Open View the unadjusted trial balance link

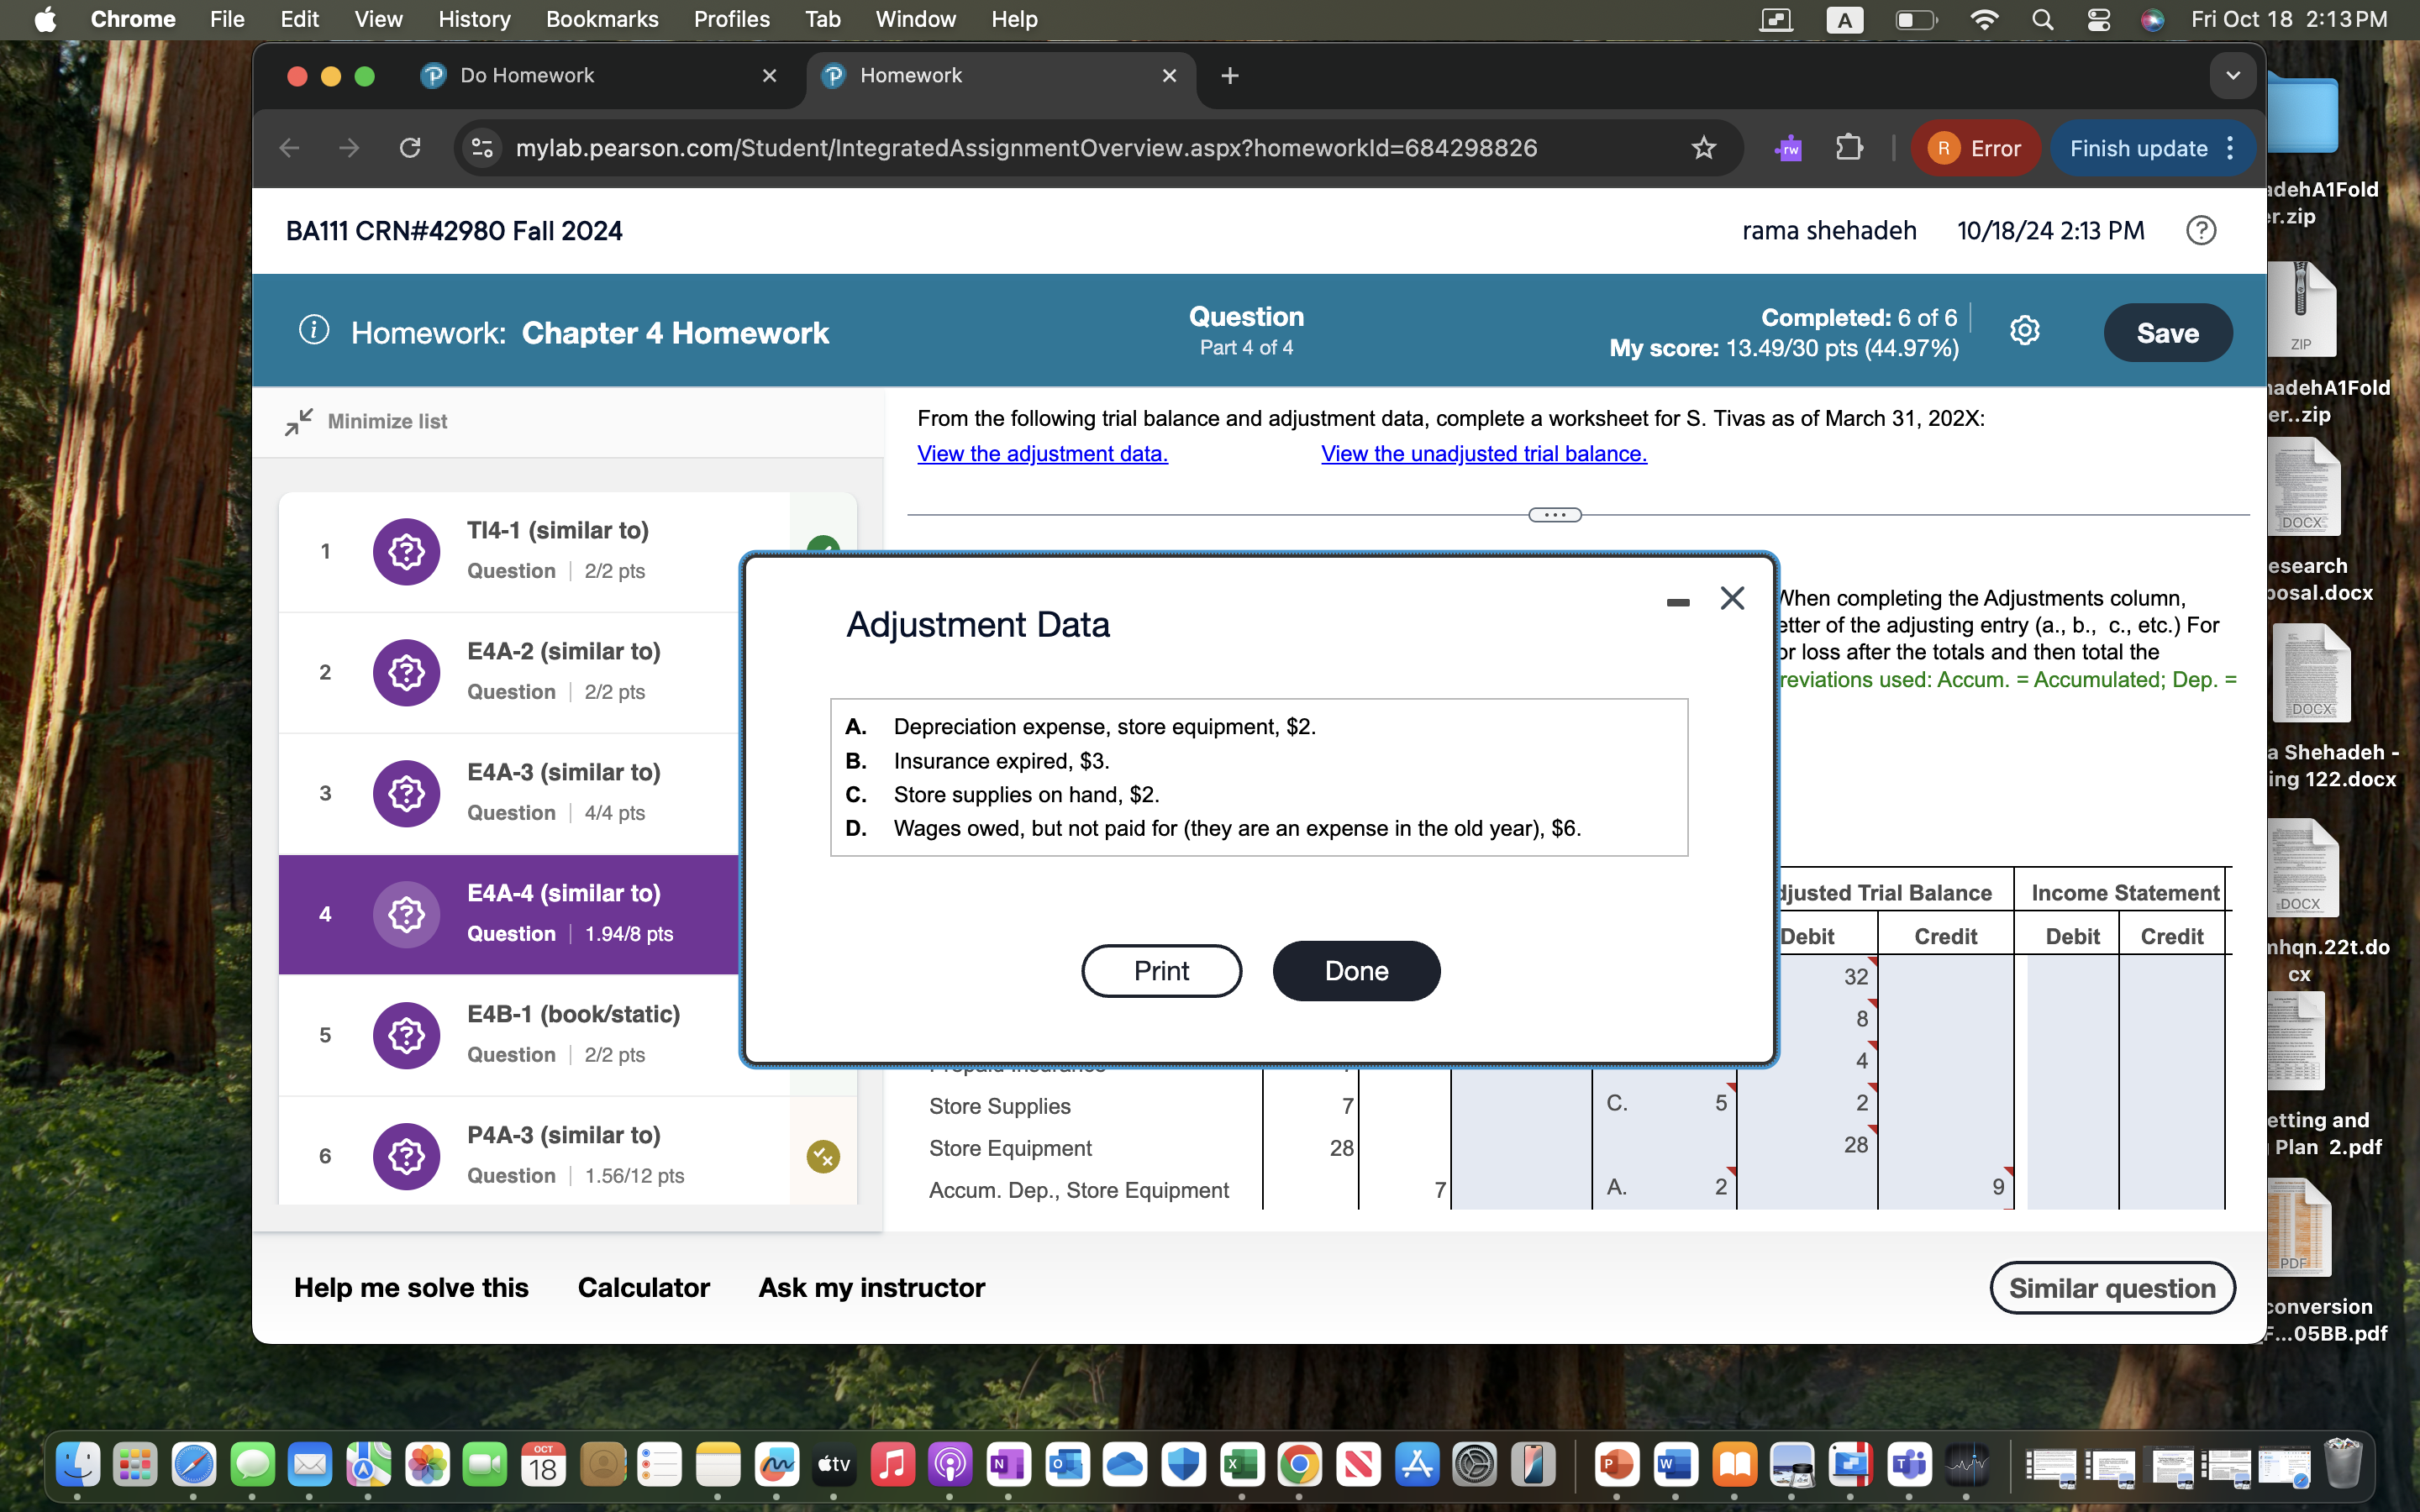pos(1483,454)
